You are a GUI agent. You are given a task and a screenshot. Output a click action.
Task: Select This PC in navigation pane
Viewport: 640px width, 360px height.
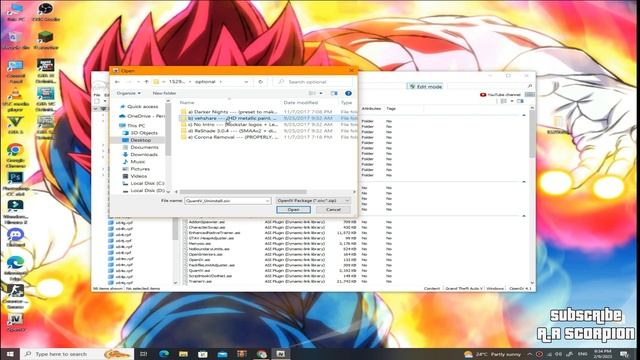pos(136,125)
